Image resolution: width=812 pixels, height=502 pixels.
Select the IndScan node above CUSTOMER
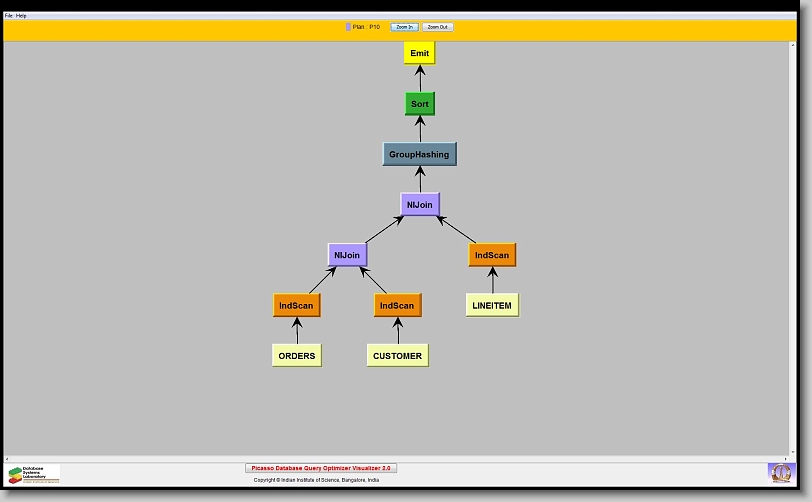[397, 305]
